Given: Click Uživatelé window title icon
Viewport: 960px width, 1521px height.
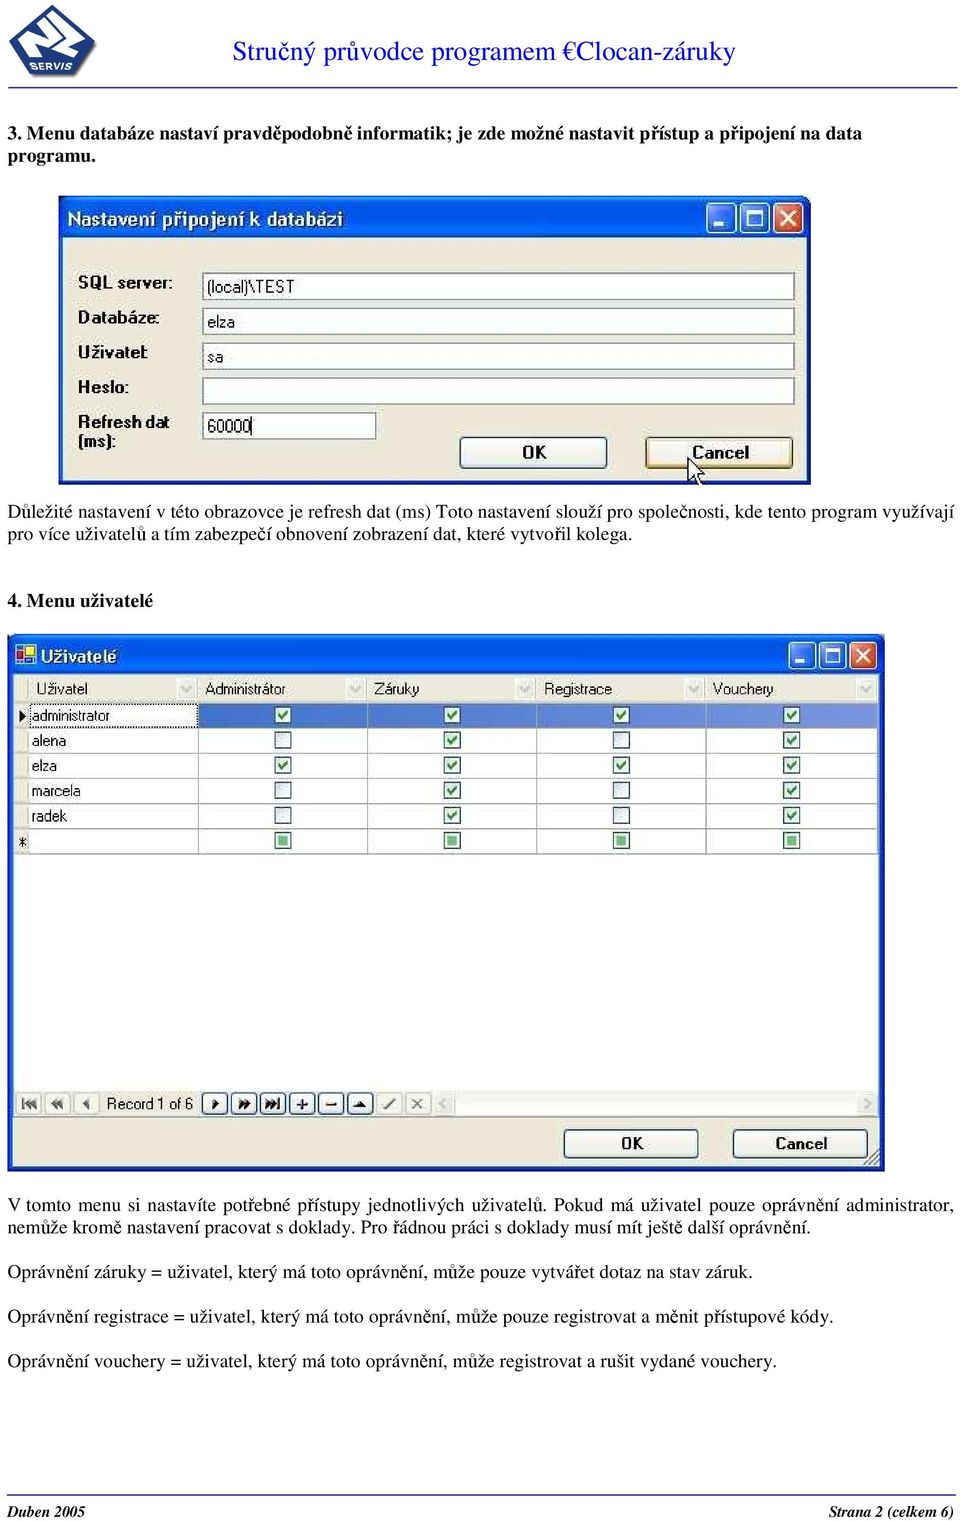Looking at the screenshot, I should pos(26,656).
